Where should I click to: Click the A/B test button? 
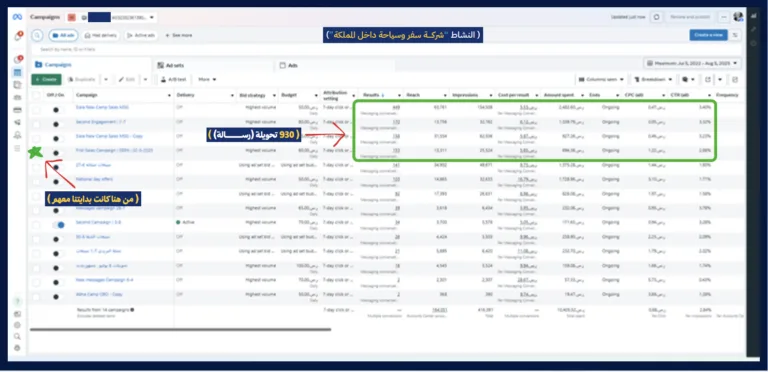pyautogui.click(x=174, y=79)
